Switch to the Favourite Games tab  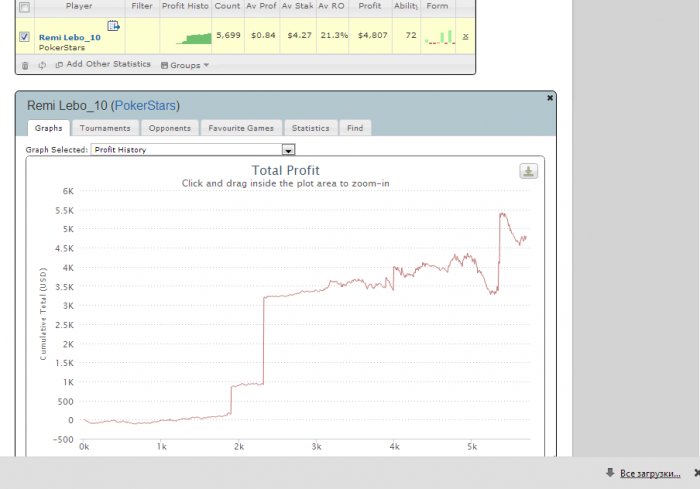[241, 128]
